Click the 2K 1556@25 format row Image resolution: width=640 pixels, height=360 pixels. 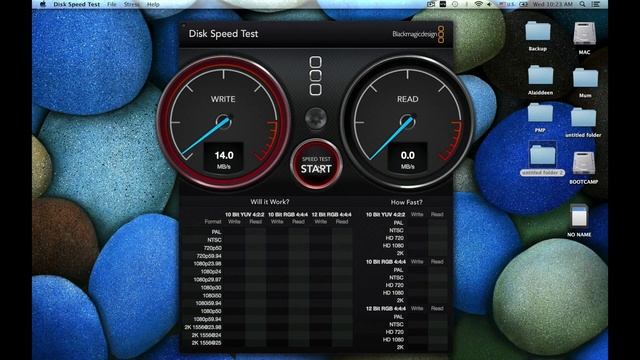(267, 343)
